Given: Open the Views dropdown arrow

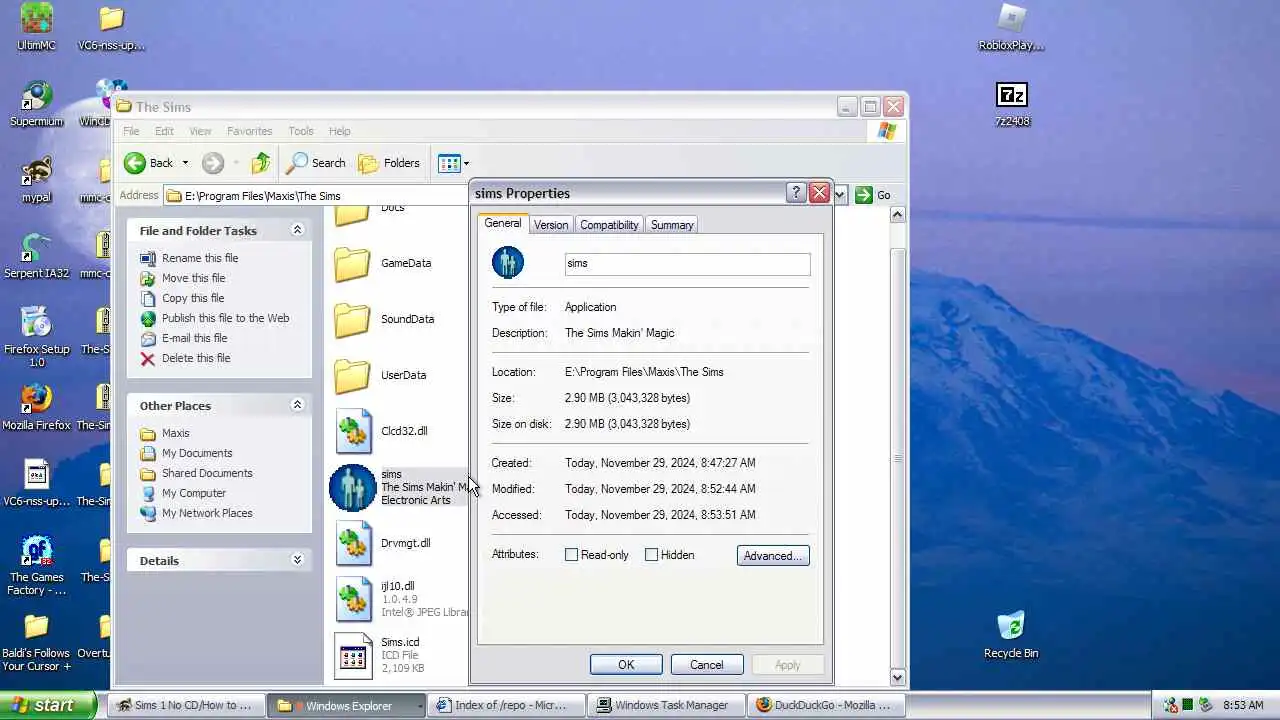Looking at the screenshot, I should 466,163.
